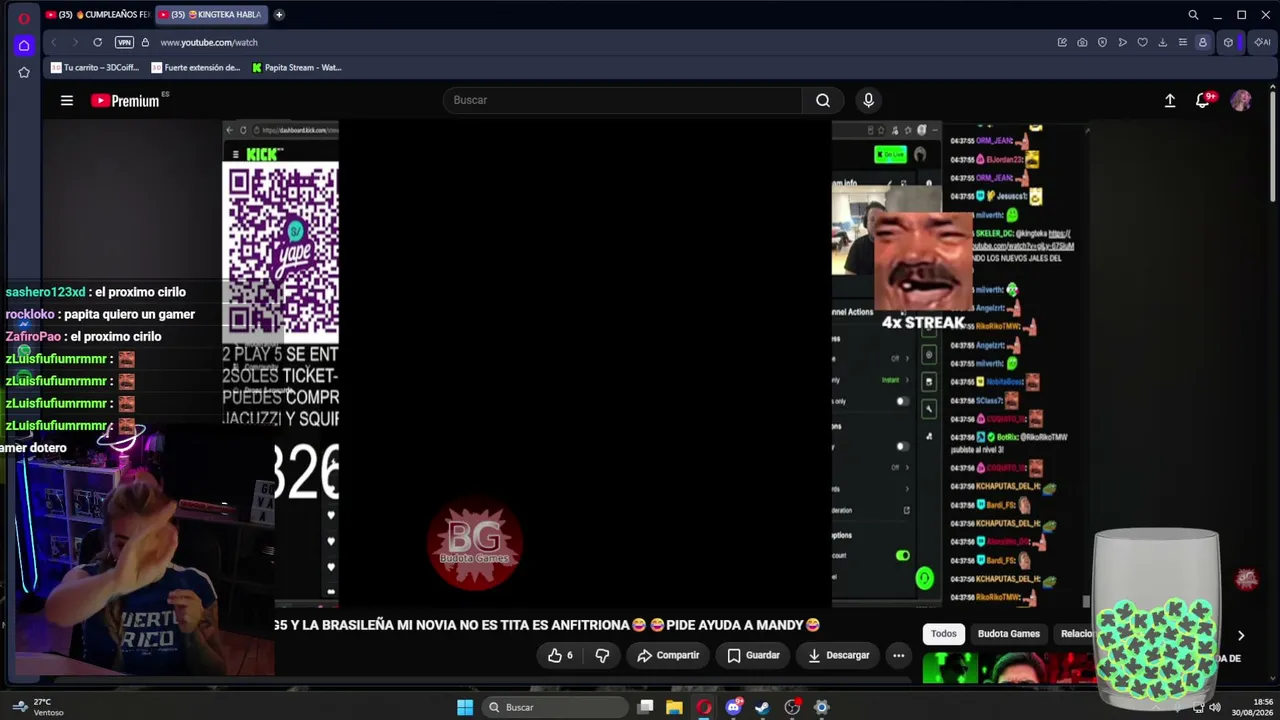Screen dimensions: 1280x720
Task: Click the Opera sidebar home icon
Action: point(24,45)
